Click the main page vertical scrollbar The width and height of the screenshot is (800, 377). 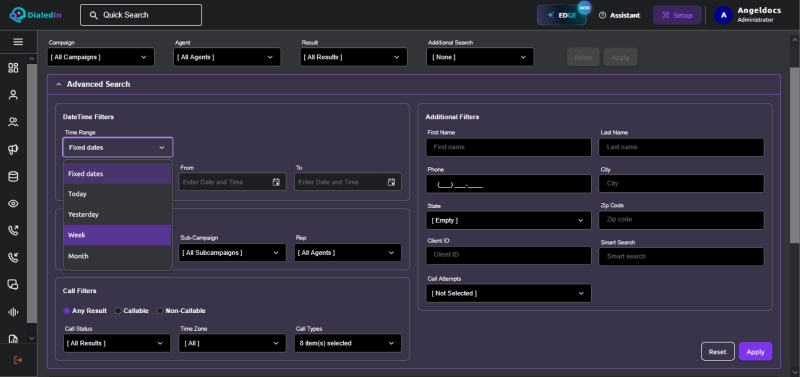pos(794,155)
